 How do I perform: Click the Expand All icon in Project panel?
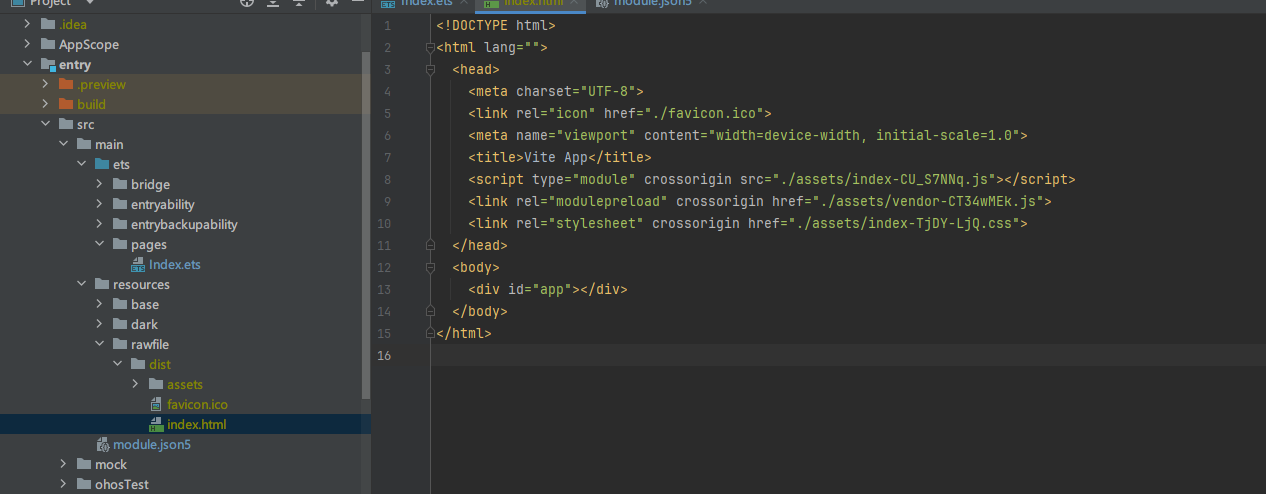coord(274,3)
